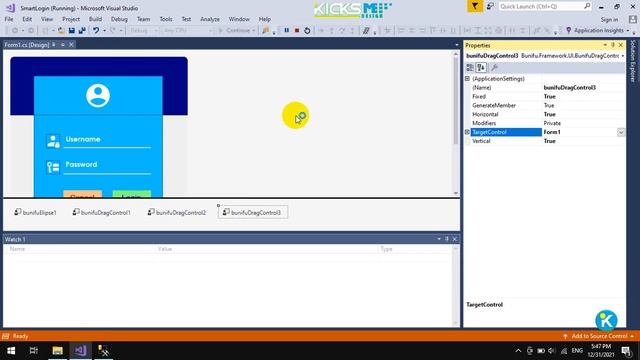Open Windows Start menu
The height and width of the screenshot is (360, 640).
(11, 351)
